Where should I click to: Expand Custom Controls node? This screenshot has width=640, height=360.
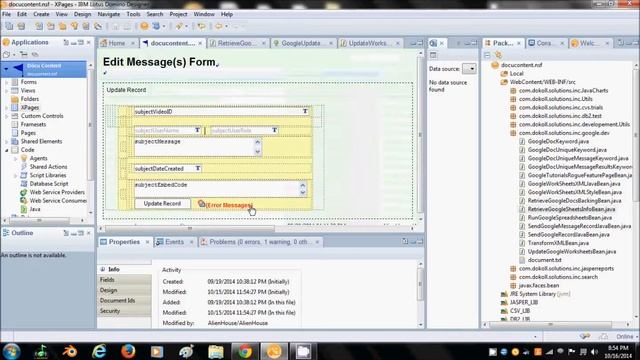pyautogui.click(x=7, y=116)
